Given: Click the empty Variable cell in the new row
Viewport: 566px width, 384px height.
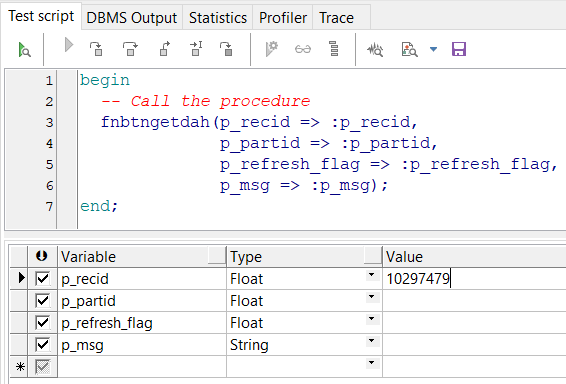Looking at the screenshot, I should coord(142,367).
